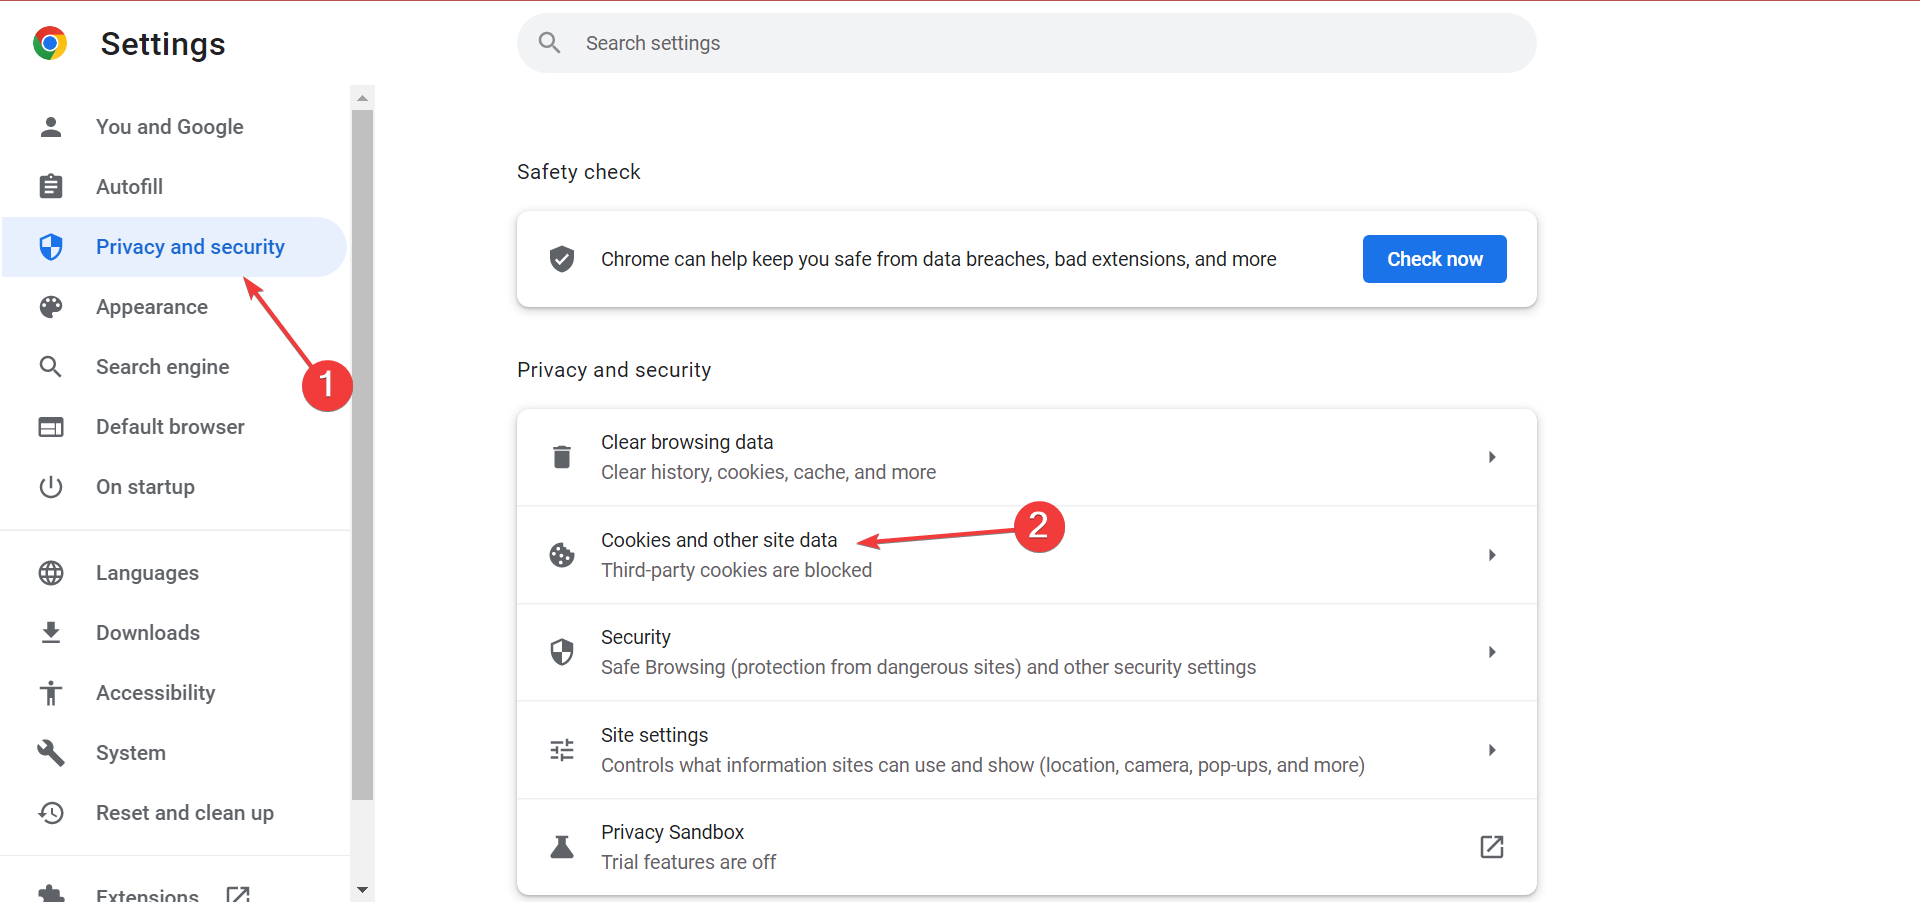This screenshot has width=1920, height=902.
Task: Click the sliders icon for Site settings
Action: pyautogui.click(x=562, y=750)
